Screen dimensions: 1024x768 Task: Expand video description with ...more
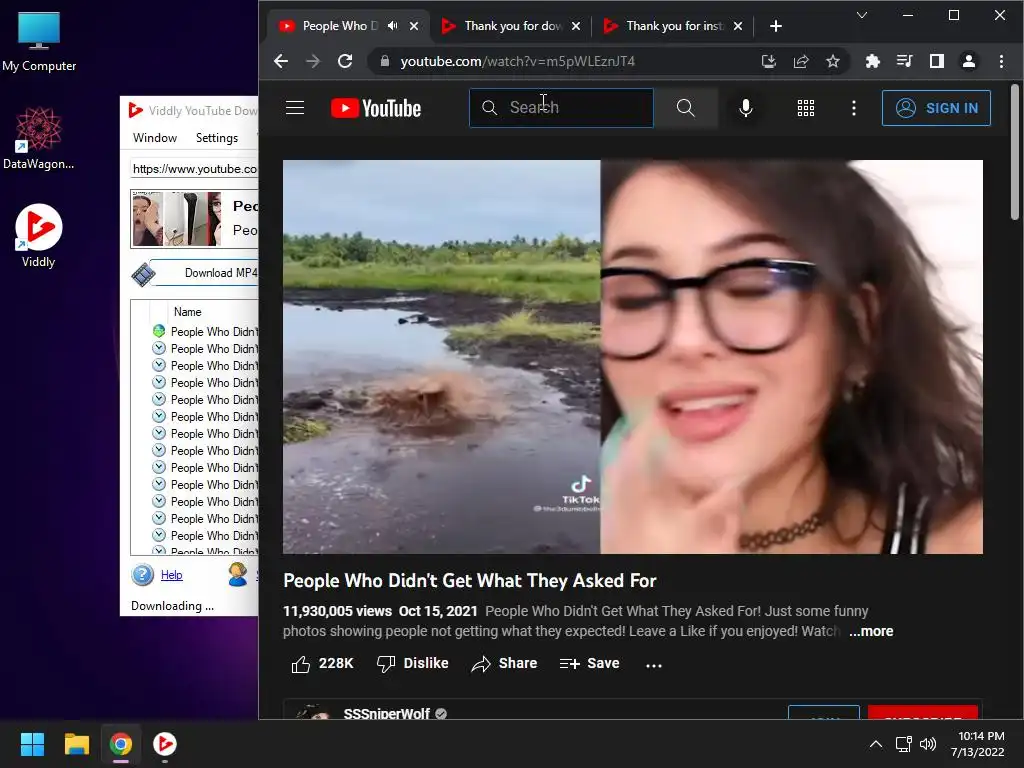(871, 632)
